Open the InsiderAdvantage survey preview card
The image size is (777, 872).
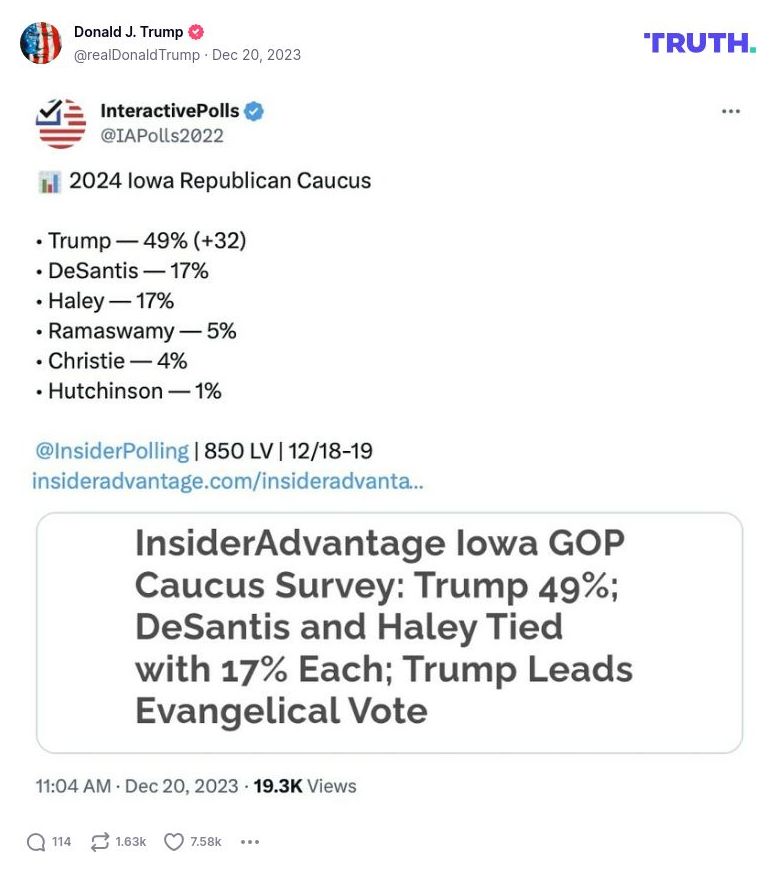pos(389,632)
